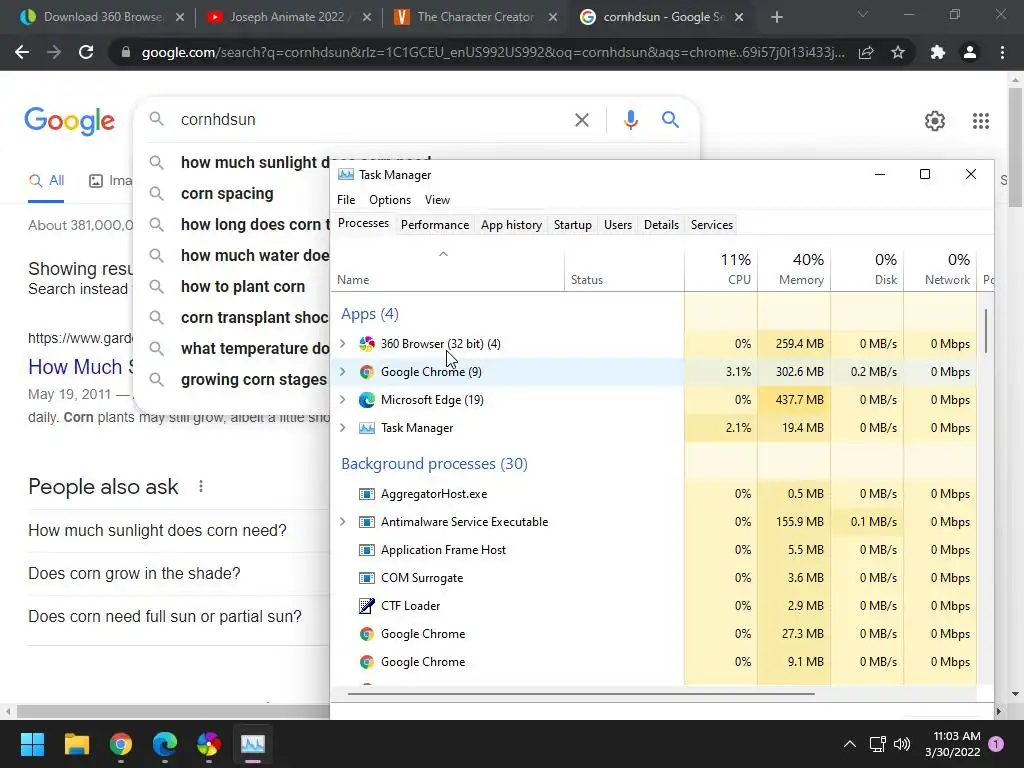This screenshot has width=1024, height=768.
Task: Click the 360 Browser icon in Task Manager list
Action: tap(367, 344)
